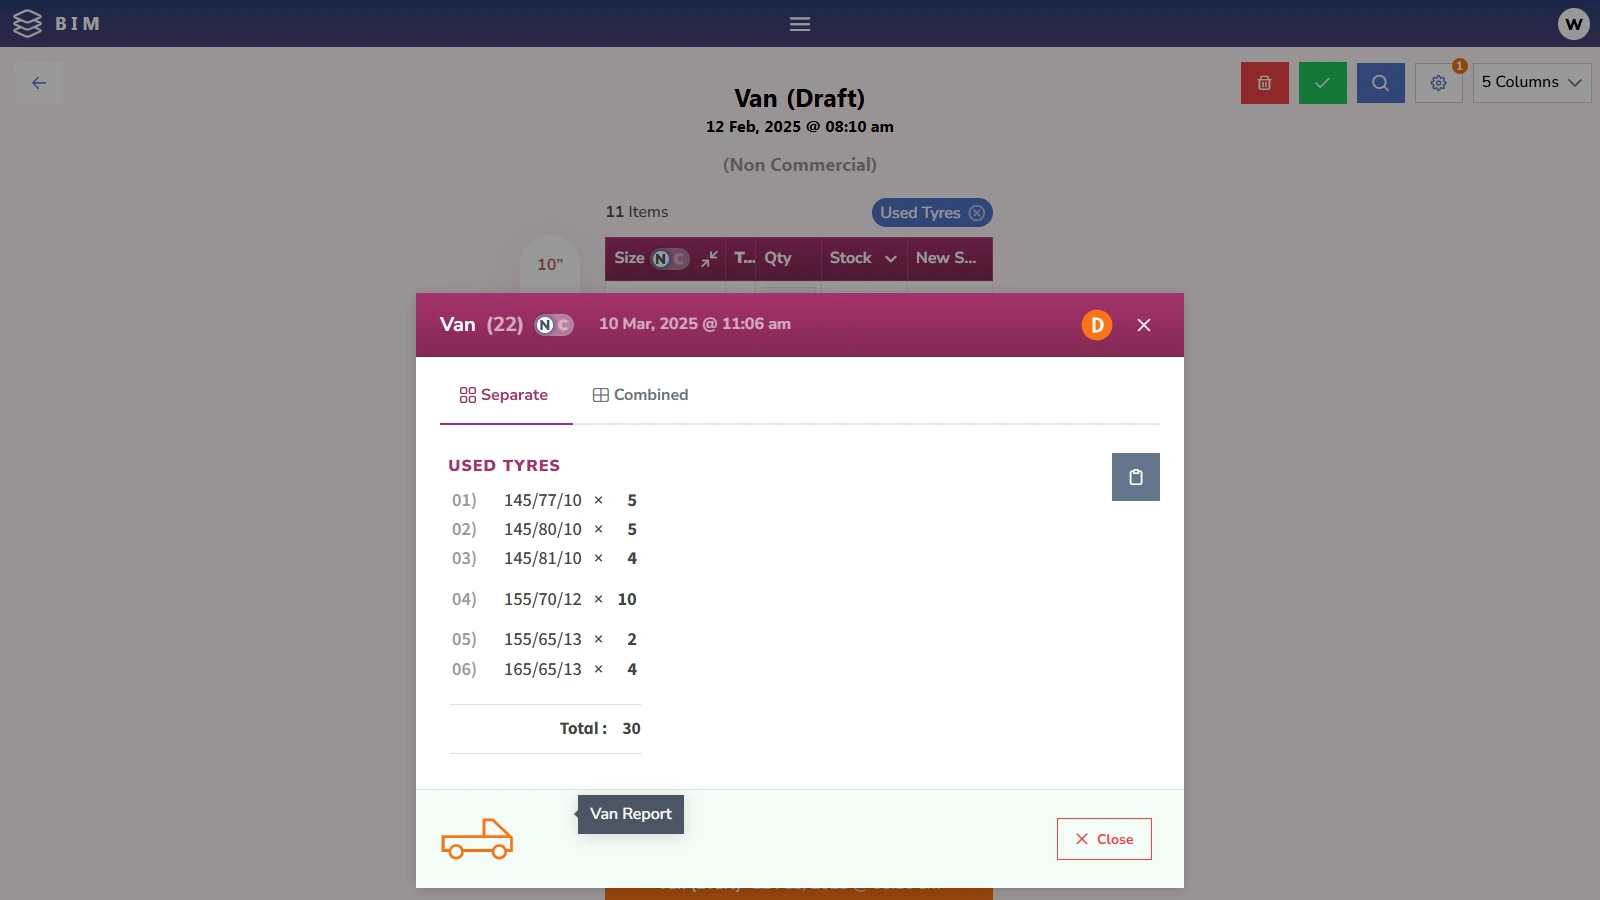Select the Separate tab
This screenshot has height=900, width=1600.
click(504, 395)
